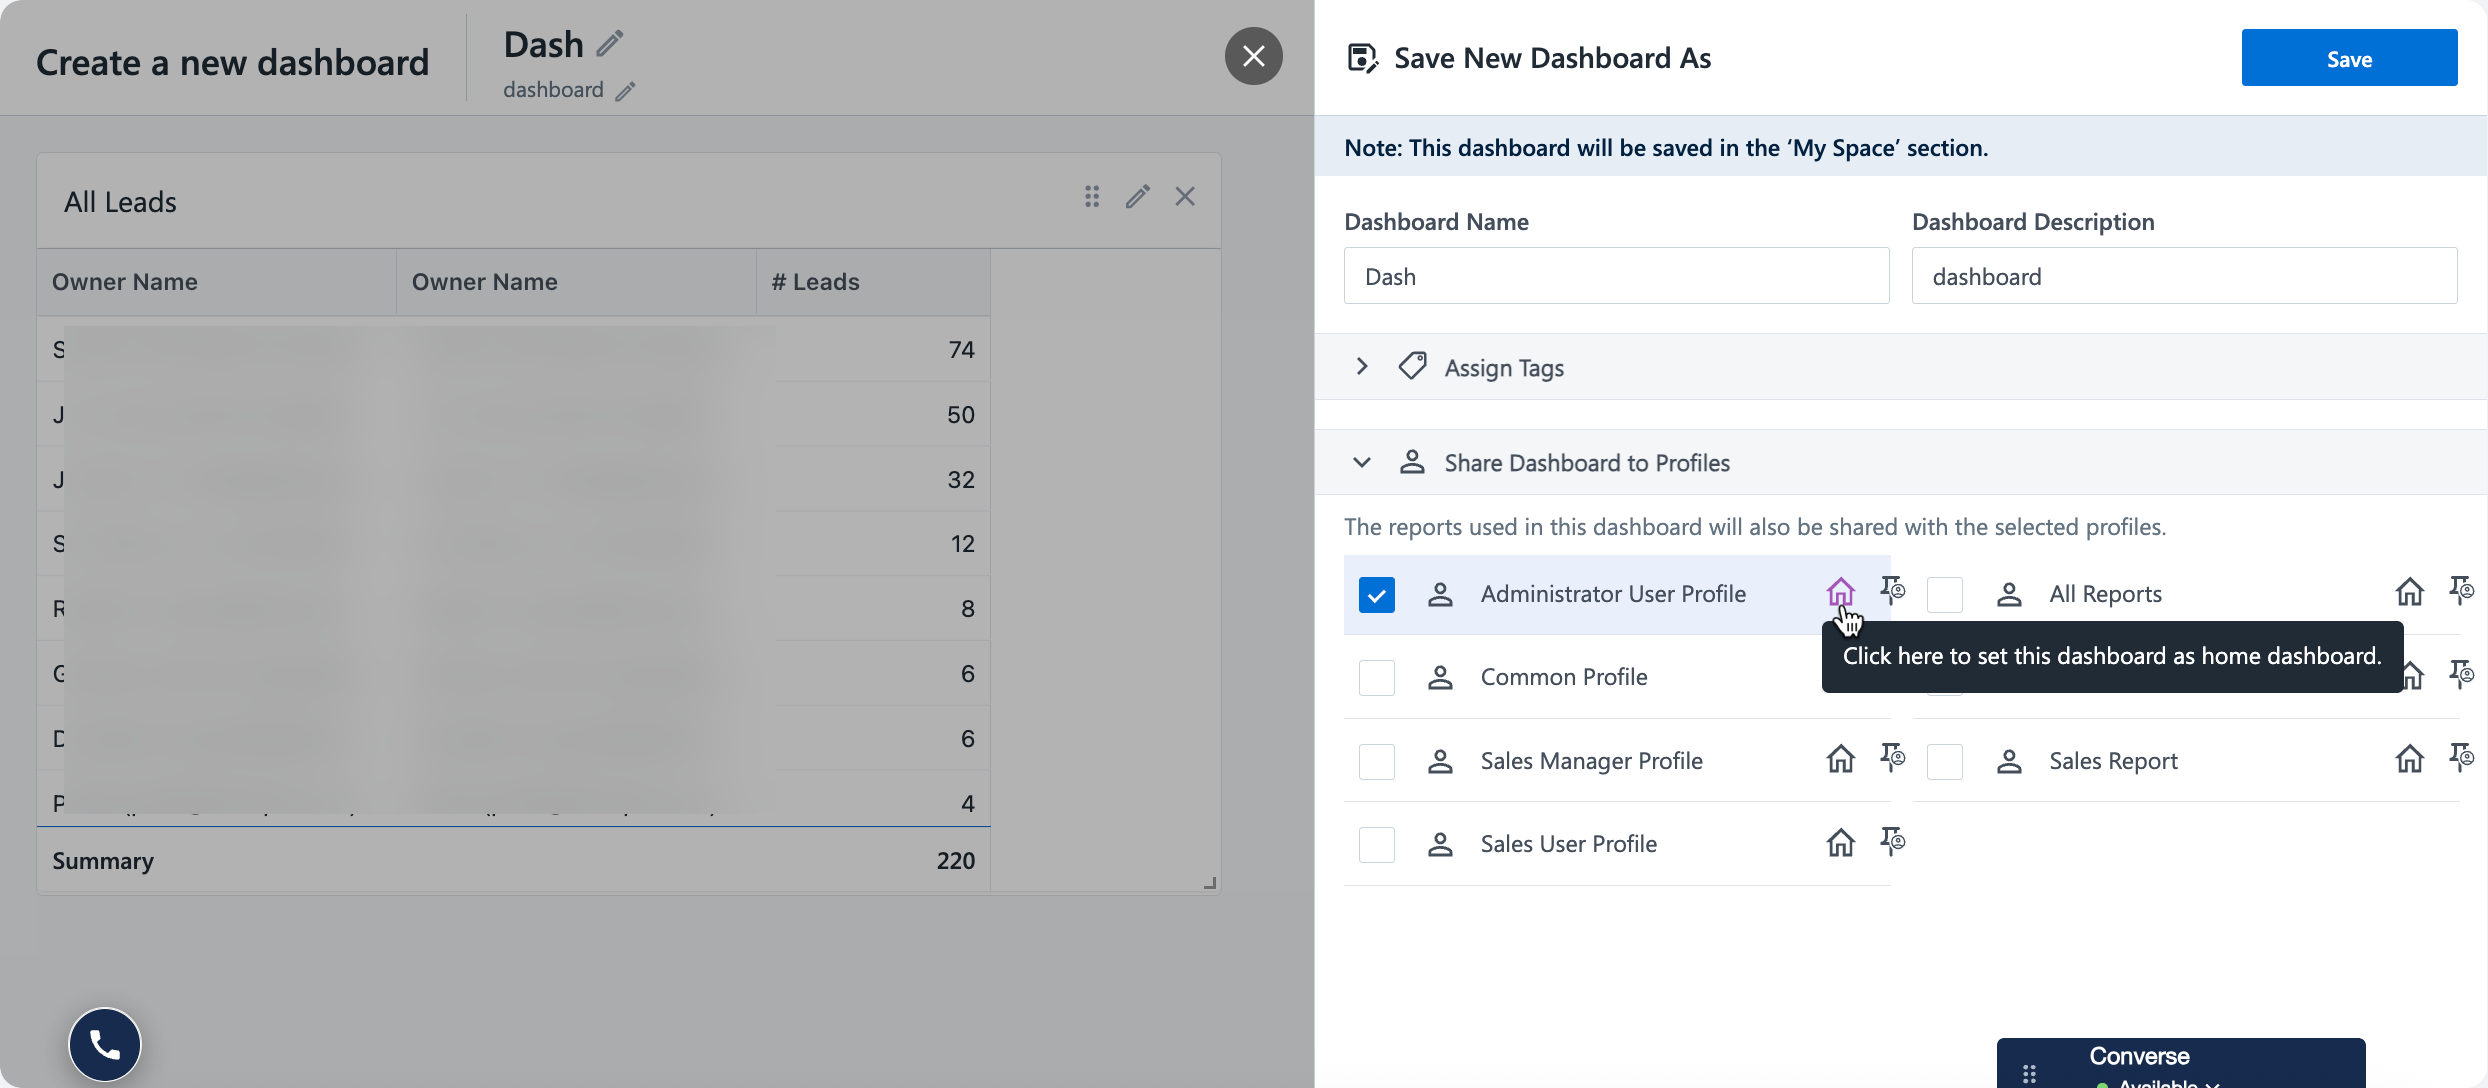Click the person icon beside Share Dashboard to Profiles
Image resolution: width=2488 pixels, height=1088 pixels.
pos(1412,462)
